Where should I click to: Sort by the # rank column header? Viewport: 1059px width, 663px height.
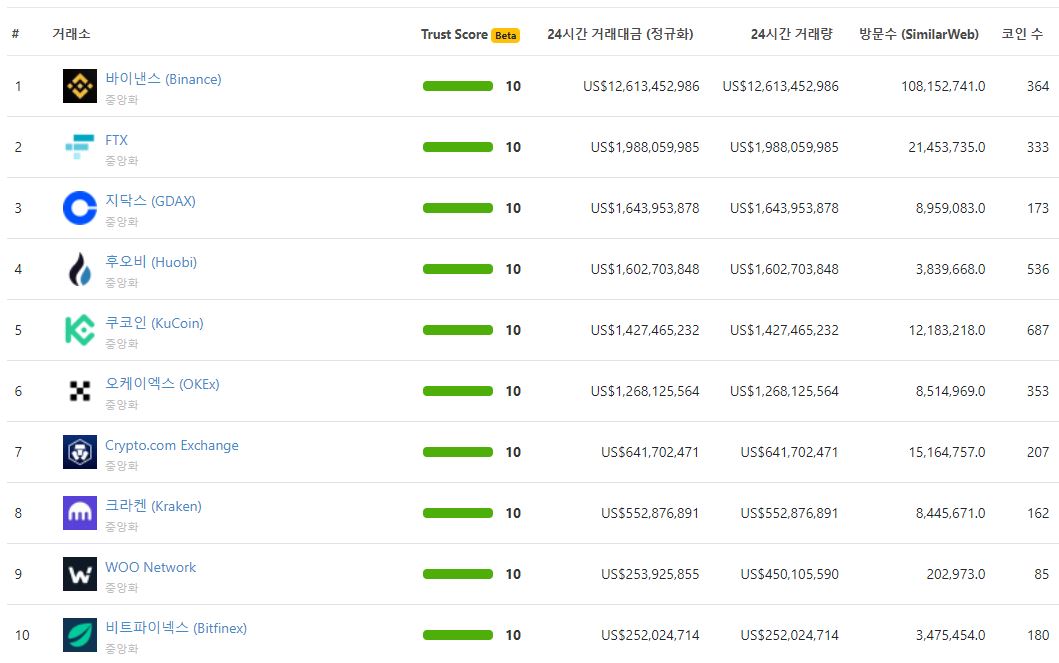pyautogui.click(x=16, y=34)
